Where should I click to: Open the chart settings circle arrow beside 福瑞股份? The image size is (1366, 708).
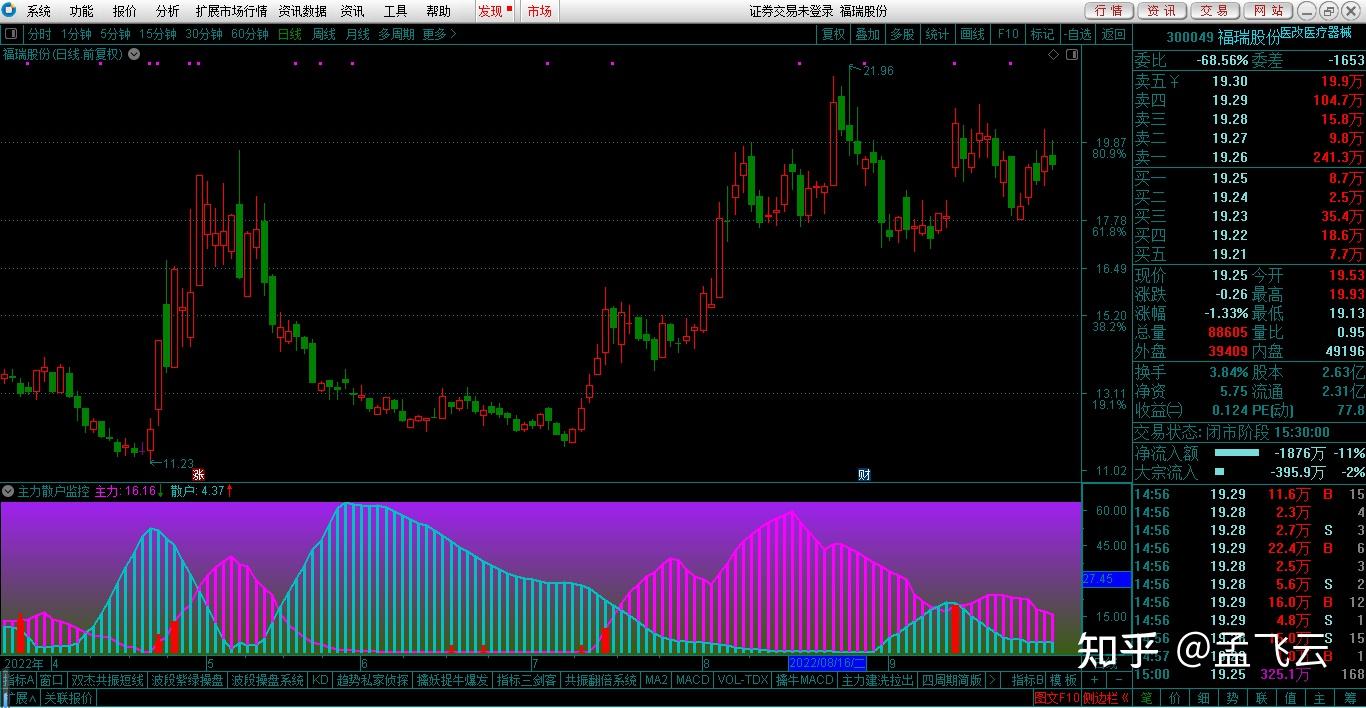(x=133, y=54)
